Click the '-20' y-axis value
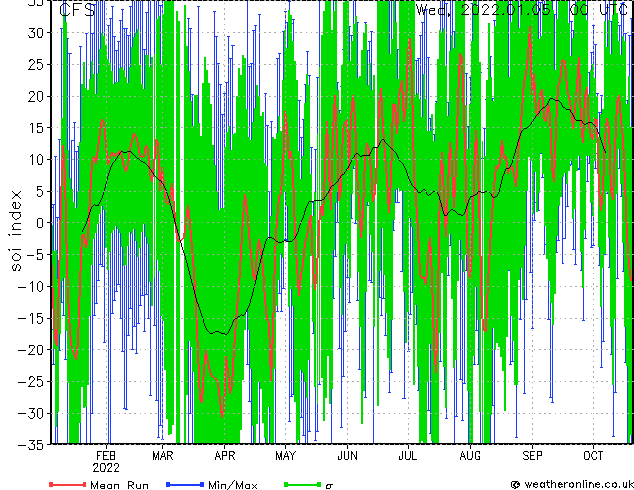 coord(31,350)
